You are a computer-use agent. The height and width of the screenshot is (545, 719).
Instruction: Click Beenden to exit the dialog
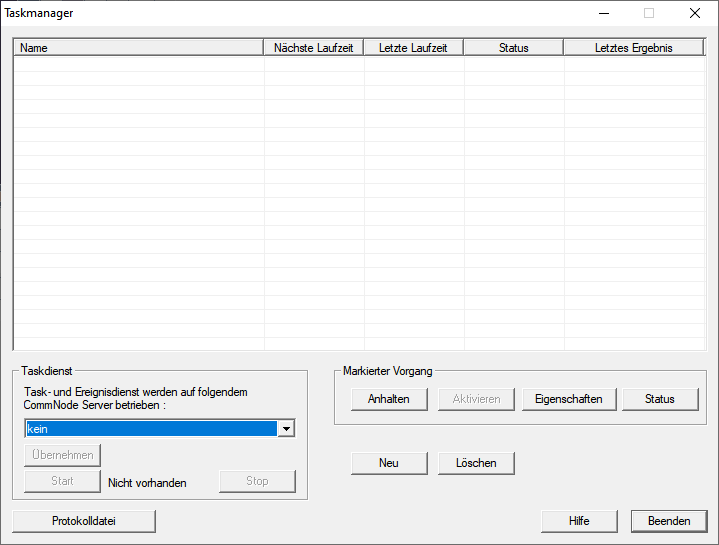669,521
